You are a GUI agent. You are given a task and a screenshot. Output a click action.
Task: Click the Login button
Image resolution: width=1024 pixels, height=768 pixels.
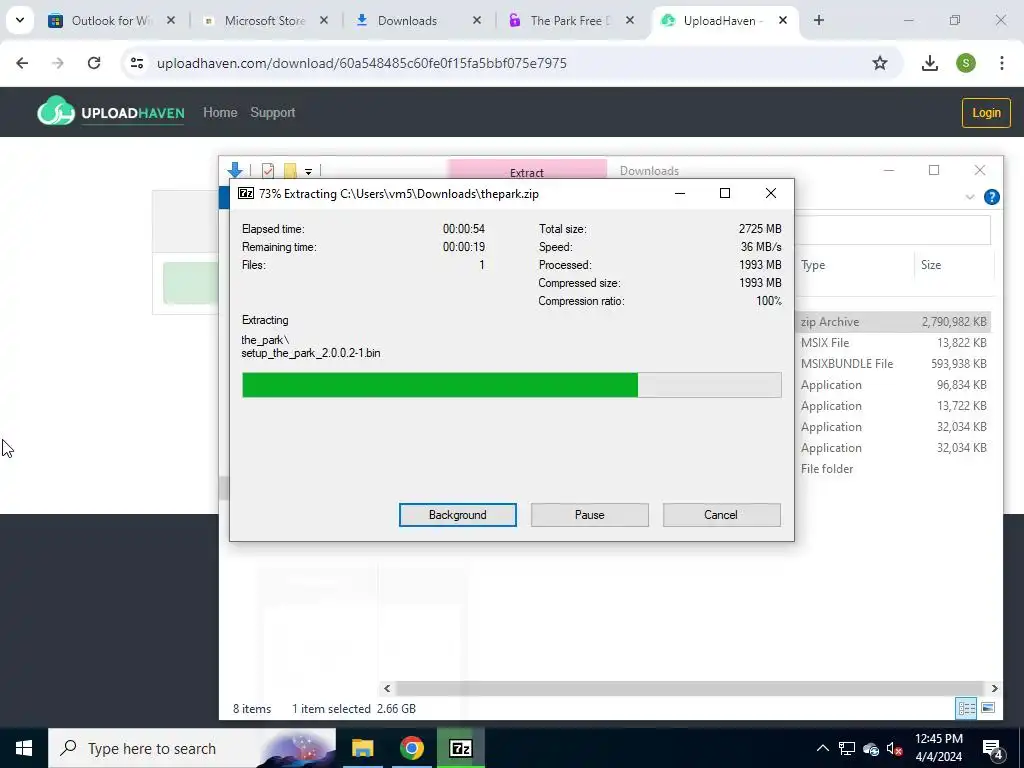(x=986, y=112)
